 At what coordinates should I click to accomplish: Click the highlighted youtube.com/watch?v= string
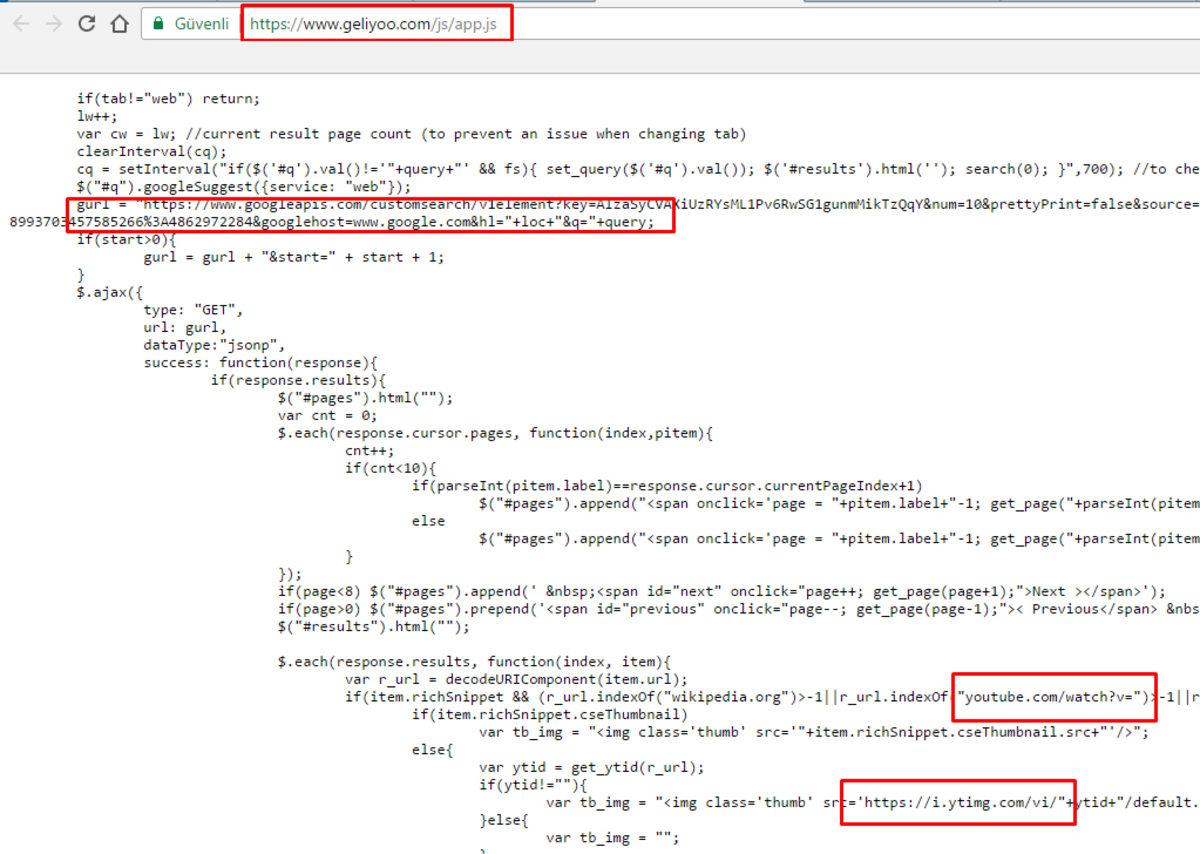[x=1053, y=697]
